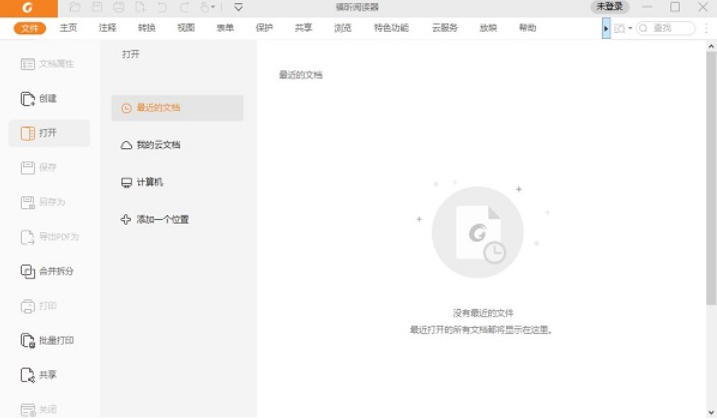
Task: Click the 福昕阅读器 window title
Action: point(357,7)
